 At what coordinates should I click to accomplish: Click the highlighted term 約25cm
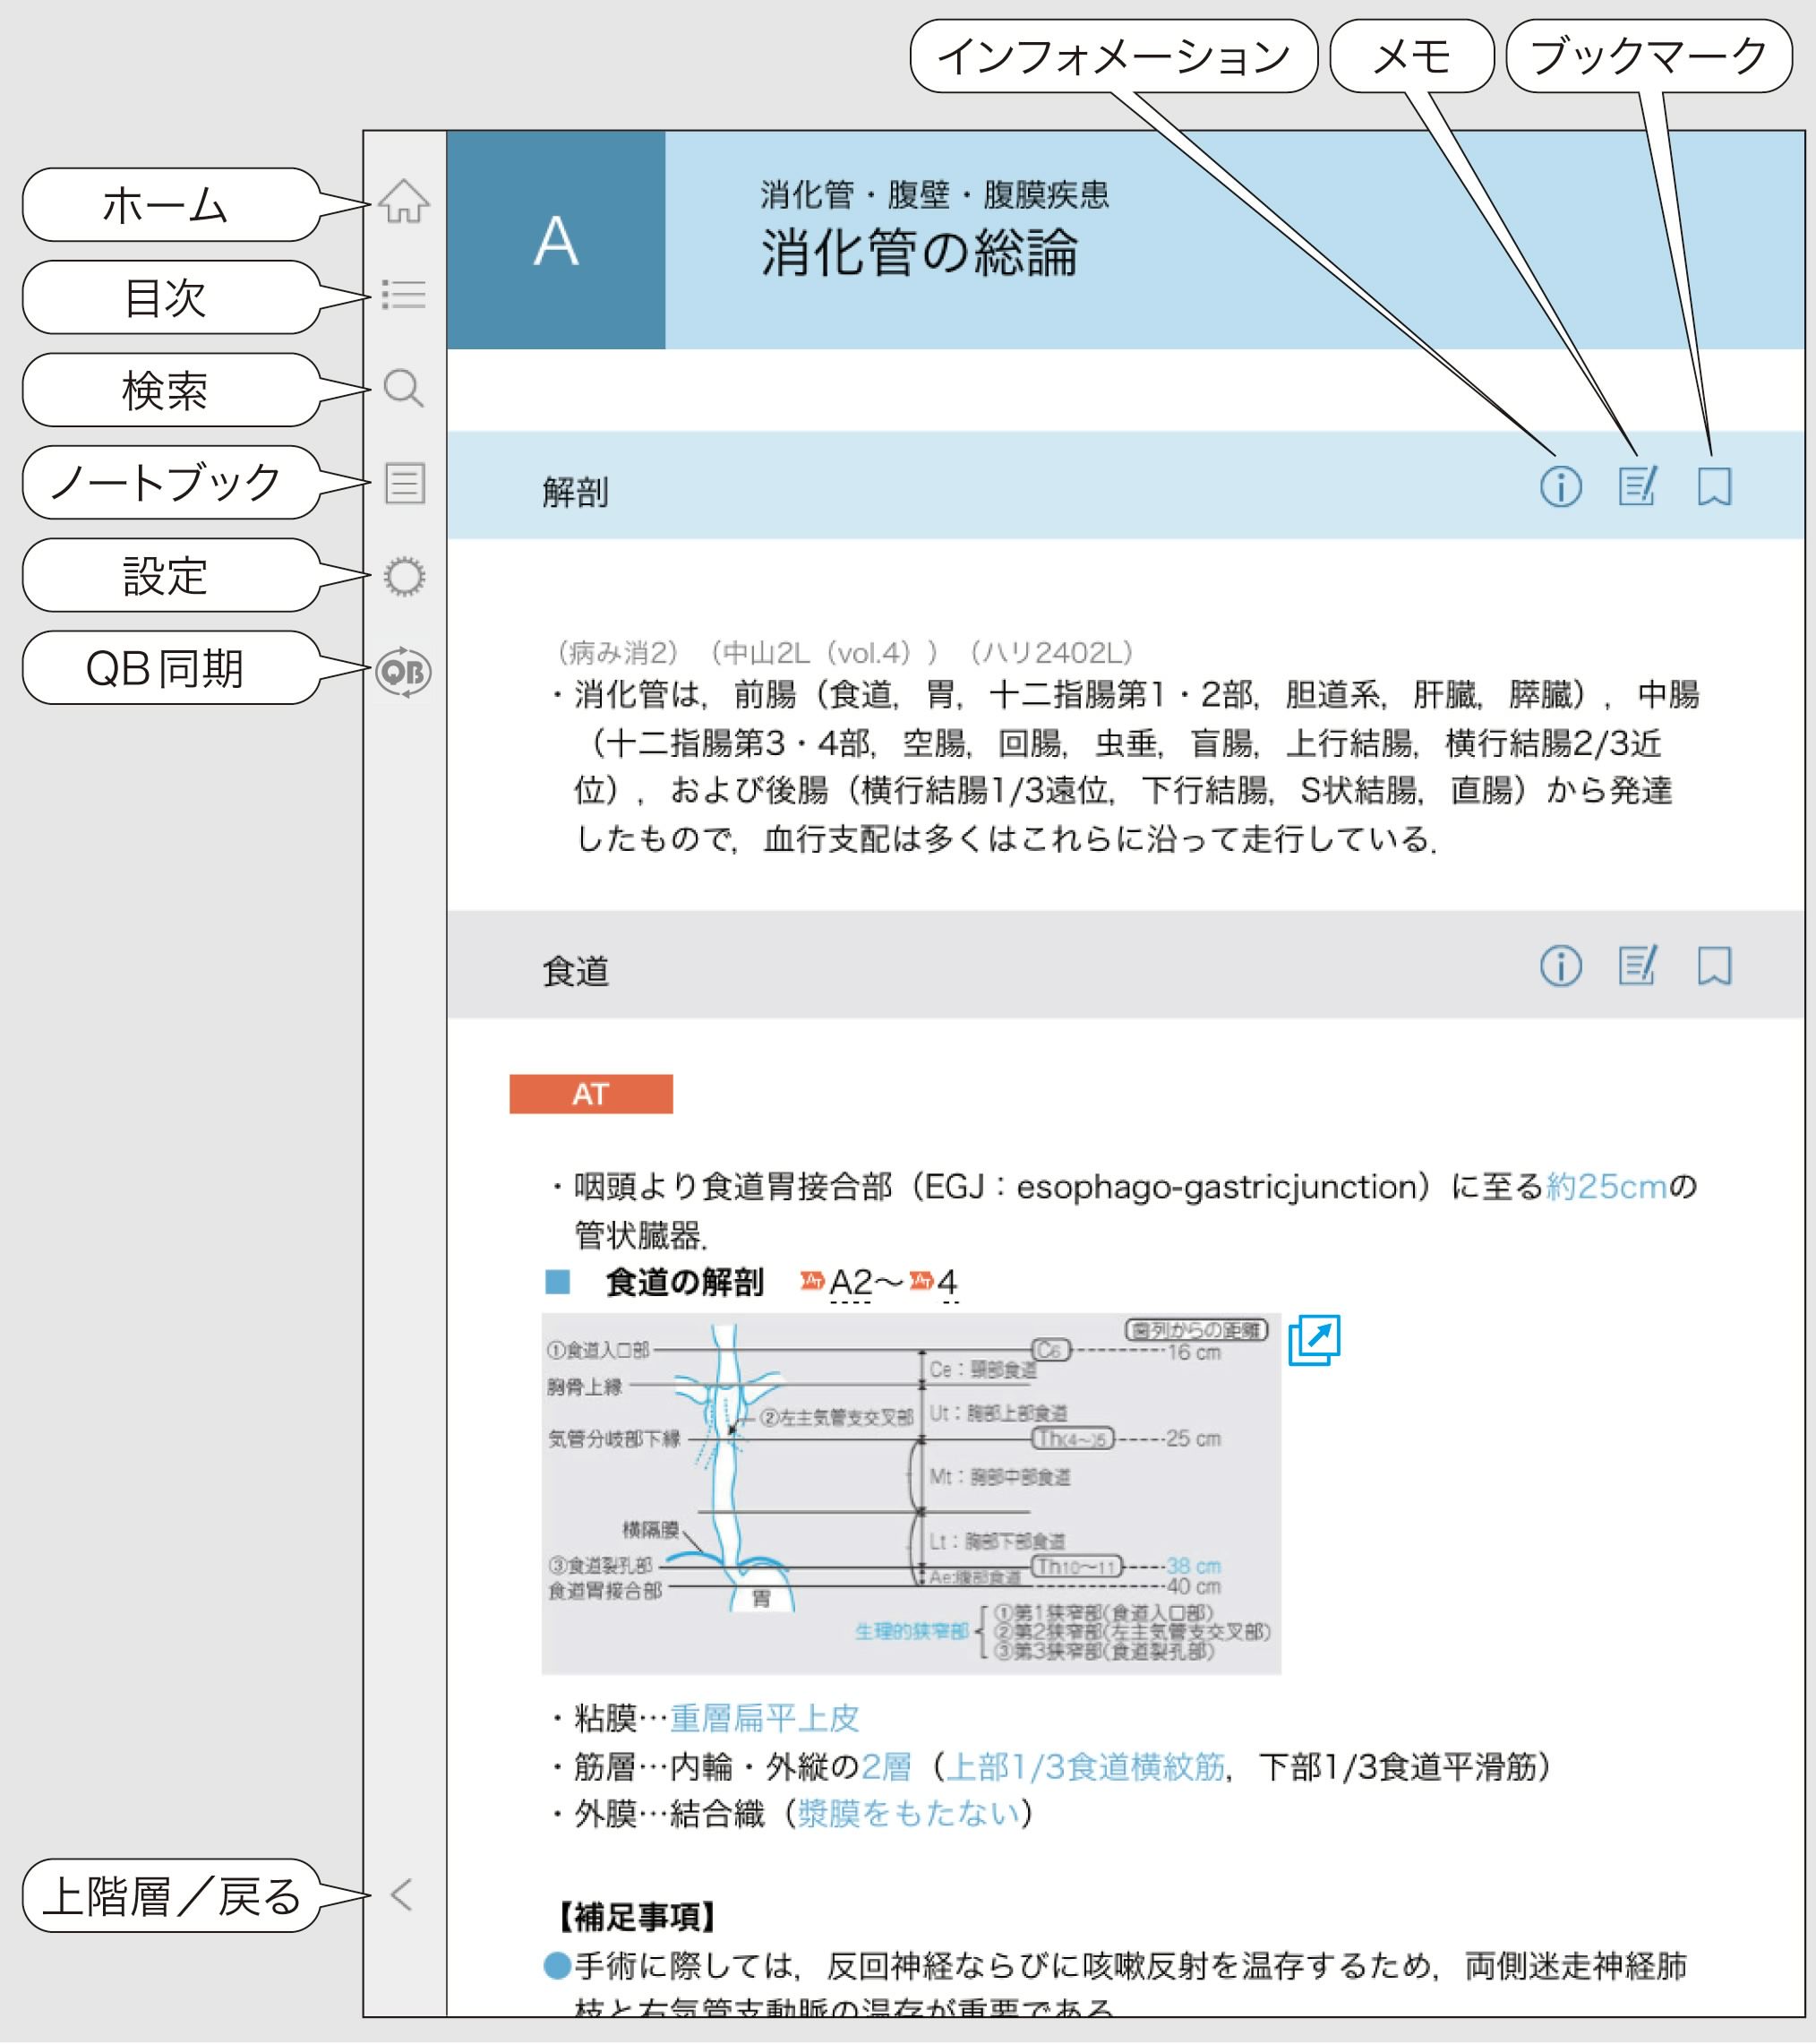[1606, 1187]
